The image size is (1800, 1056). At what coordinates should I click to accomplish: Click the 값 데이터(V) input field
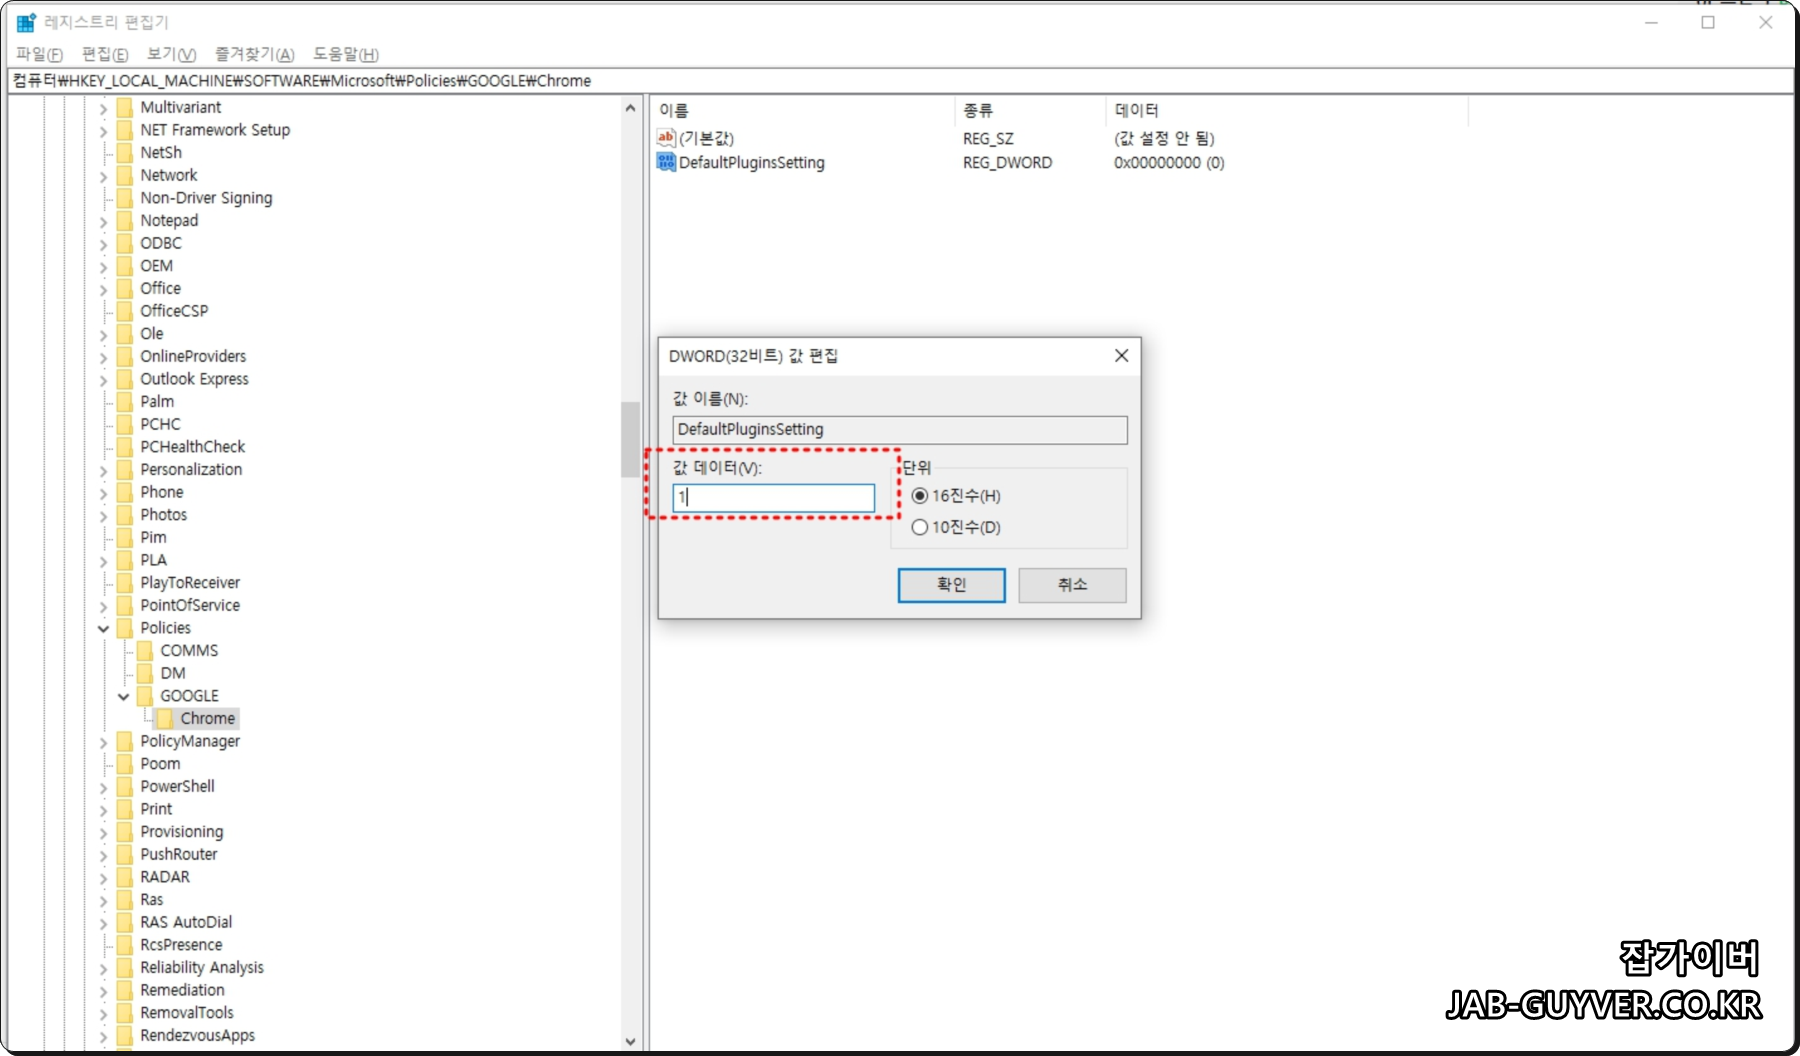click(774, 497)
